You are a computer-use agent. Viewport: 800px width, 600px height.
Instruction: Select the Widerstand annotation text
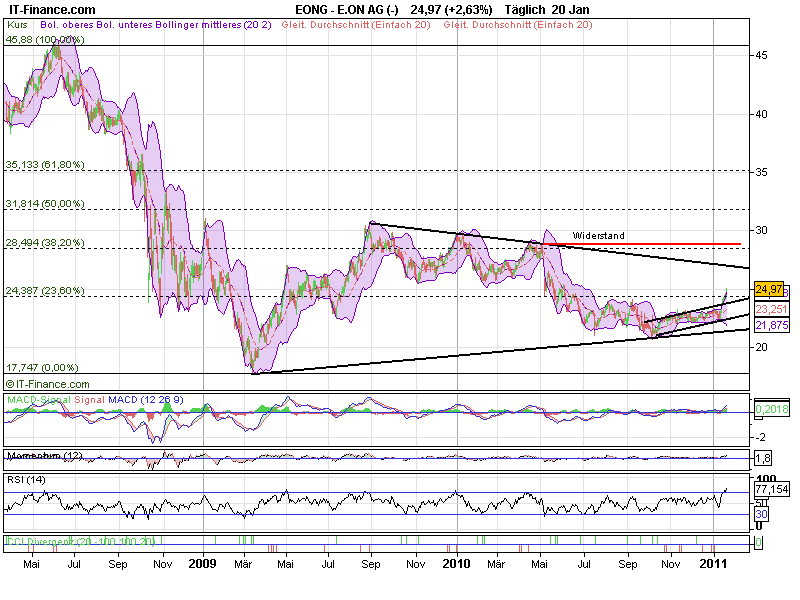pyautogui.click(x=598, y=236)
